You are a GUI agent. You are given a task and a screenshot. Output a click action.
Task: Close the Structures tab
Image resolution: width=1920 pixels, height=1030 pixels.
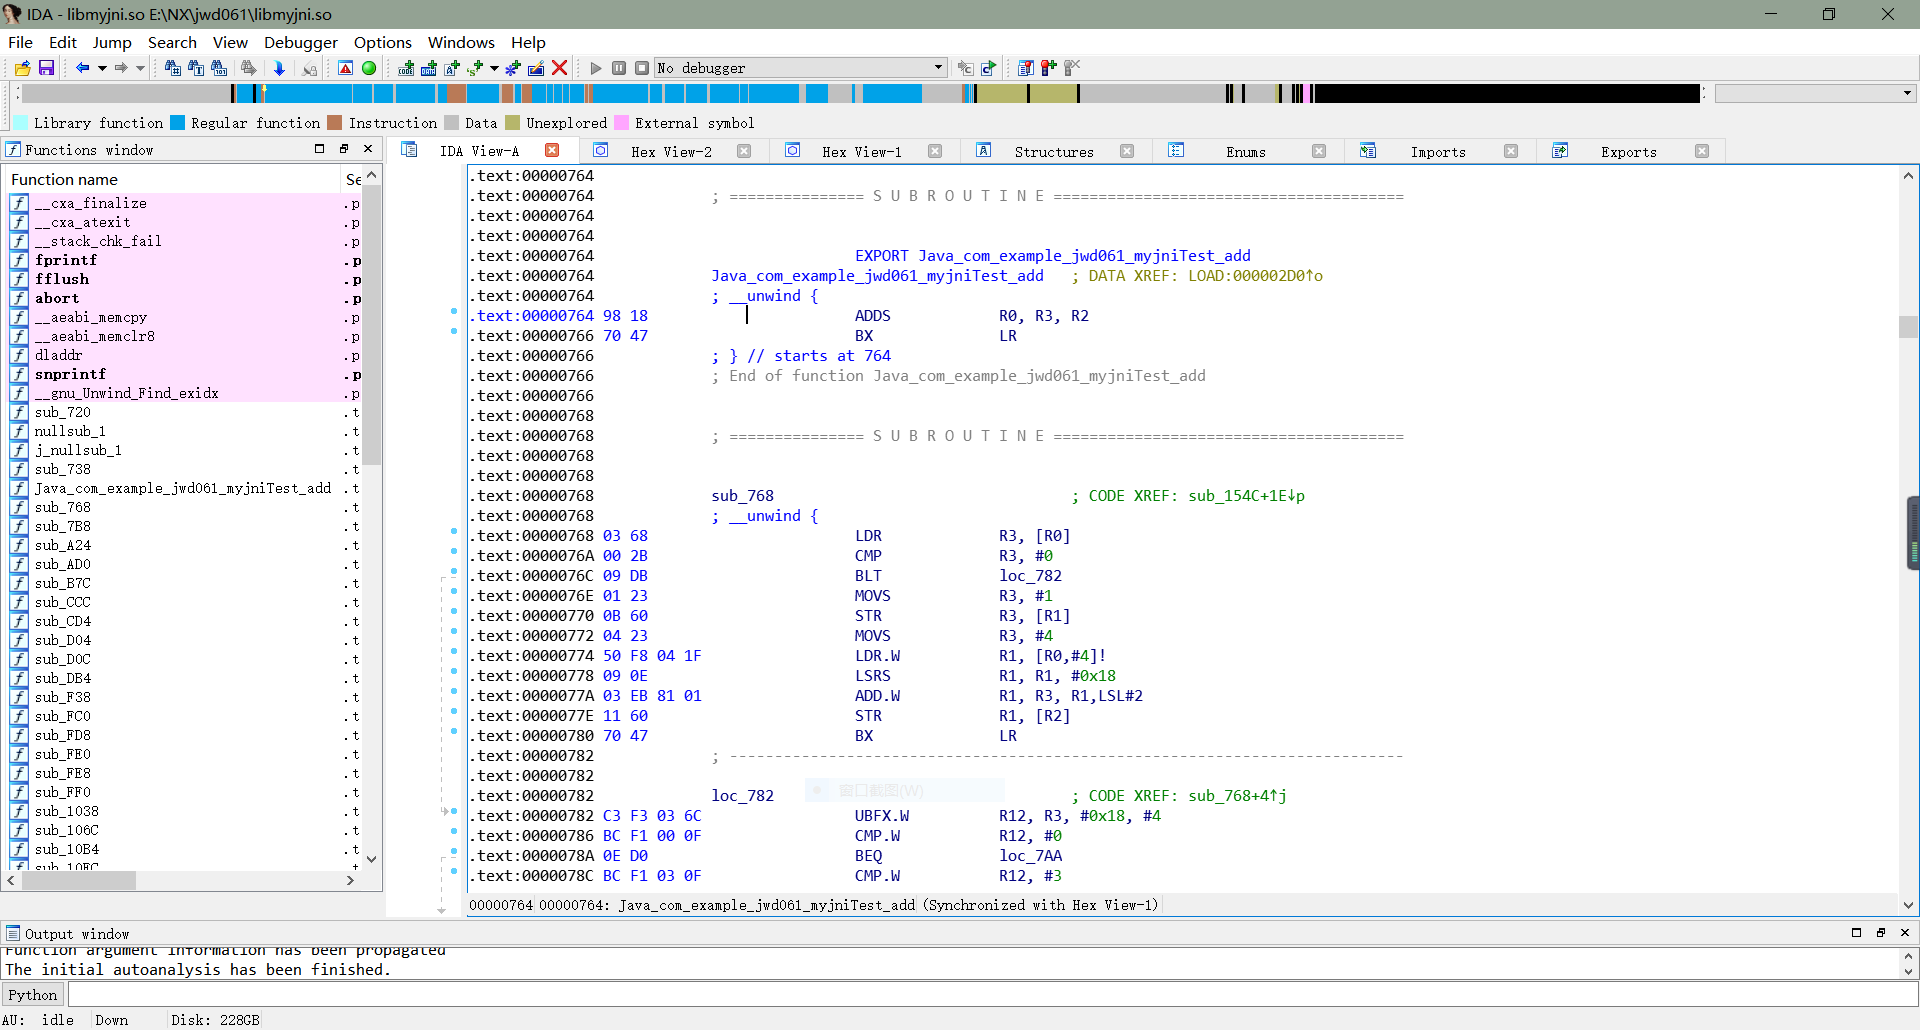click(1127, 151)
